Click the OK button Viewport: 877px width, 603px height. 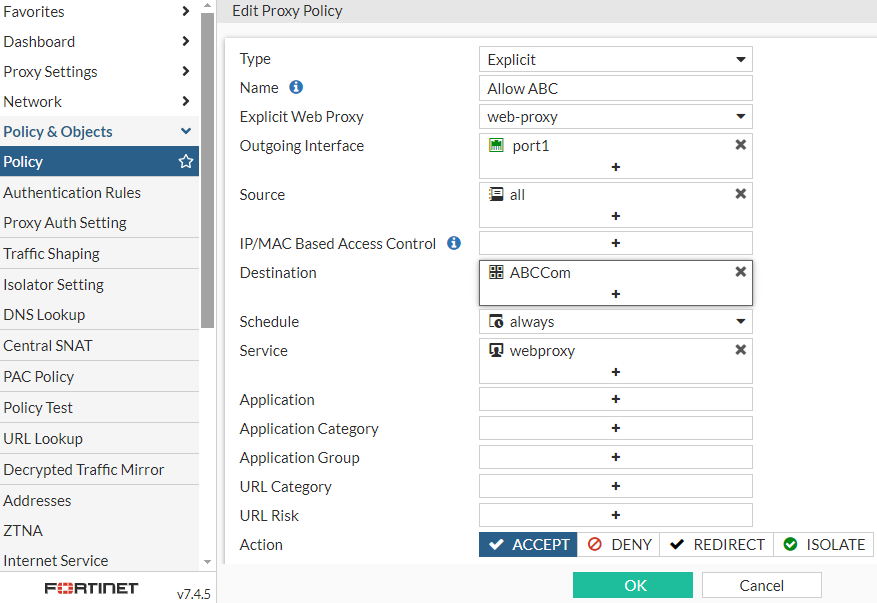632,585
